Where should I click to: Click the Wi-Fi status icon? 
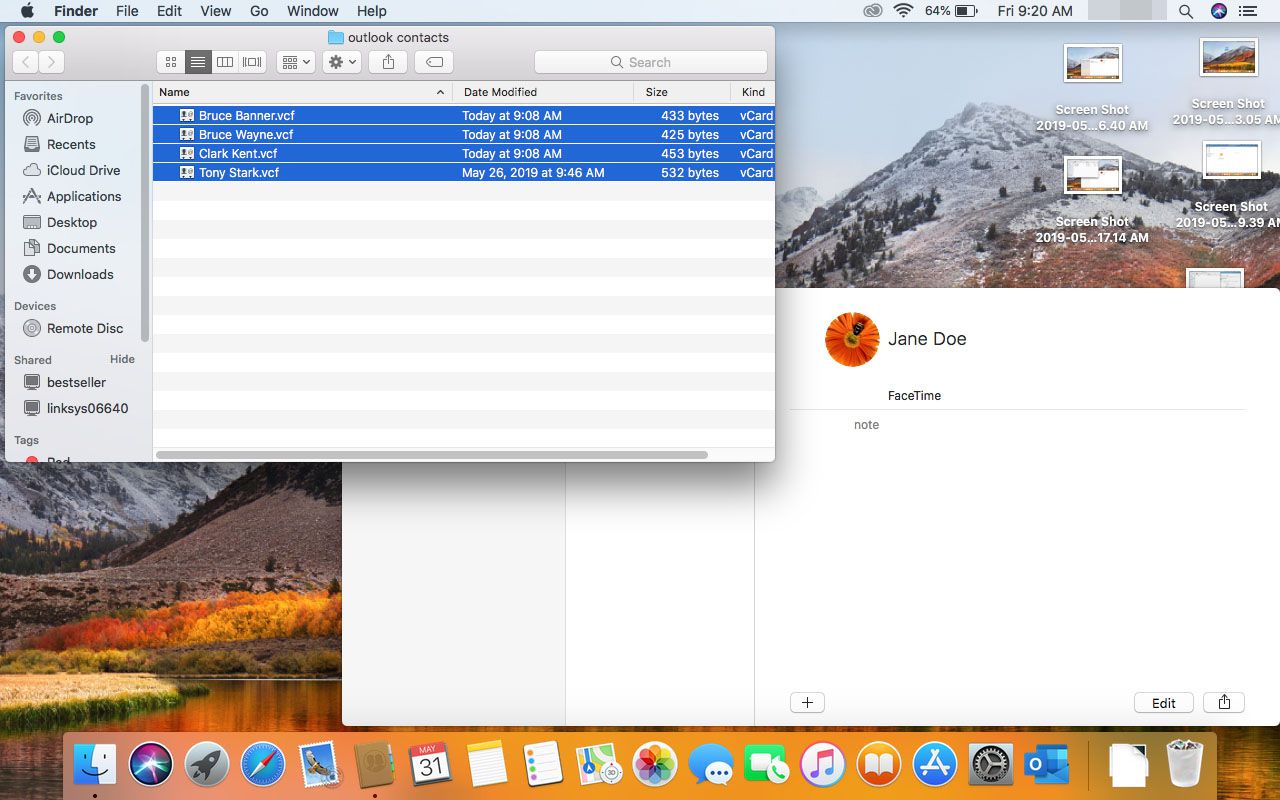pos(904,11)
